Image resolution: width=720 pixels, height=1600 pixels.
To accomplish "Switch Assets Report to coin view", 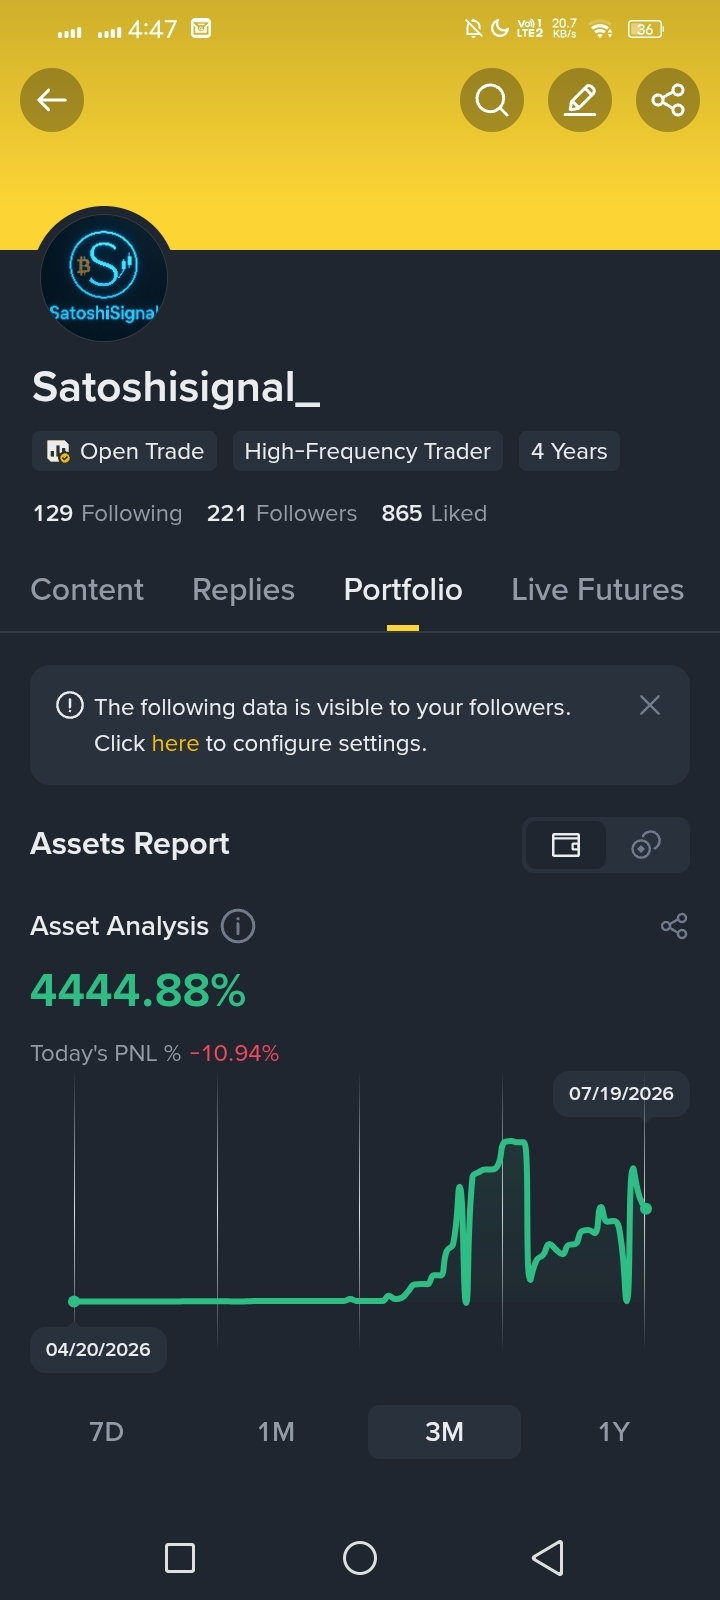I will coord(646,845).
